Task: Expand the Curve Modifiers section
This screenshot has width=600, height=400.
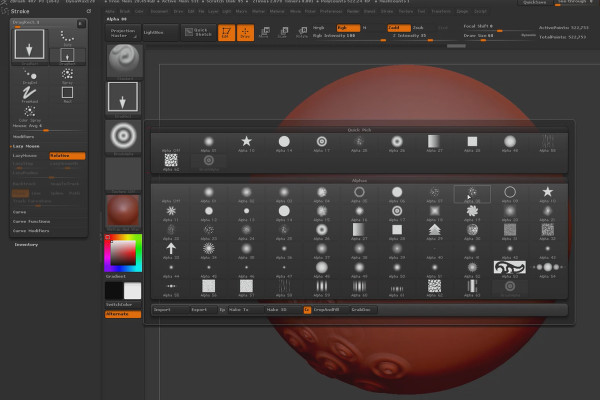Action: pyautogui.click(x=31, y=231)
